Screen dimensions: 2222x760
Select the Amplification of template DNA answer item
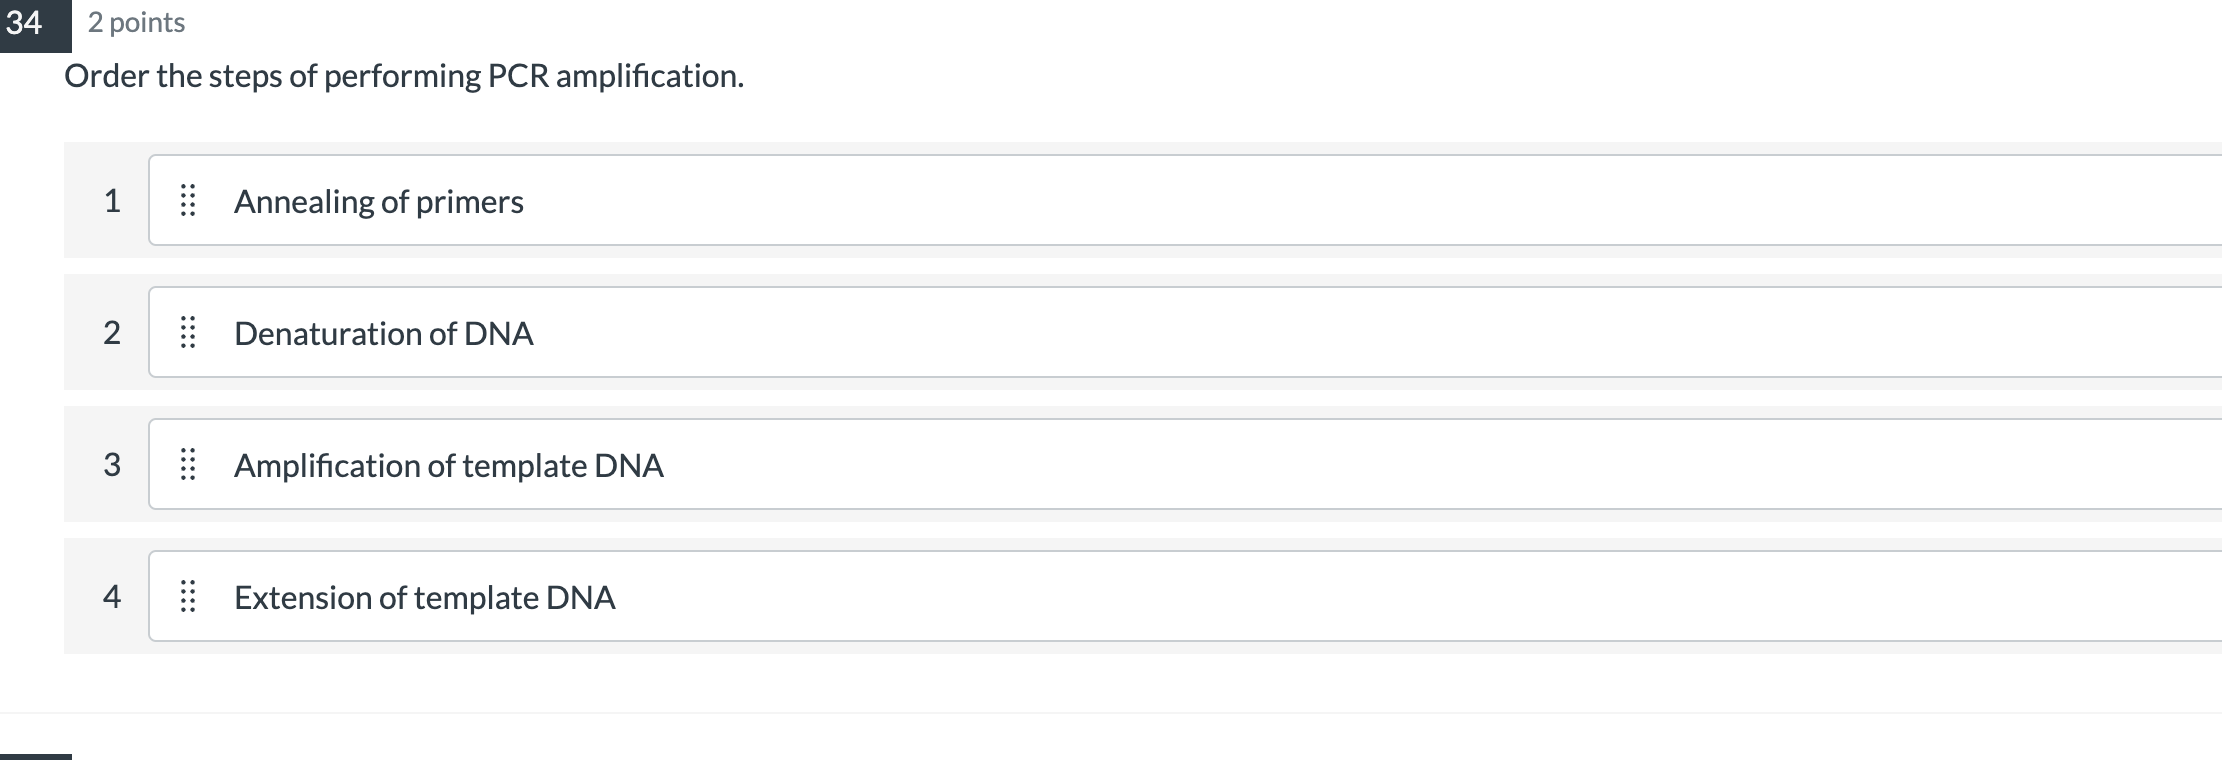pyautogui.click(x=450, y=464)
